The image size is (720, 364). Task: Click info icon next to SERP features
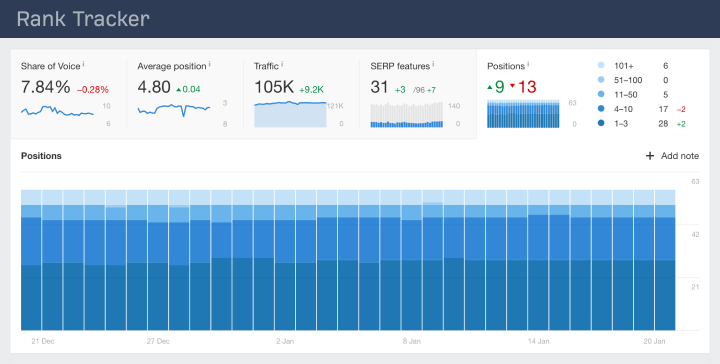pos(433,65)
